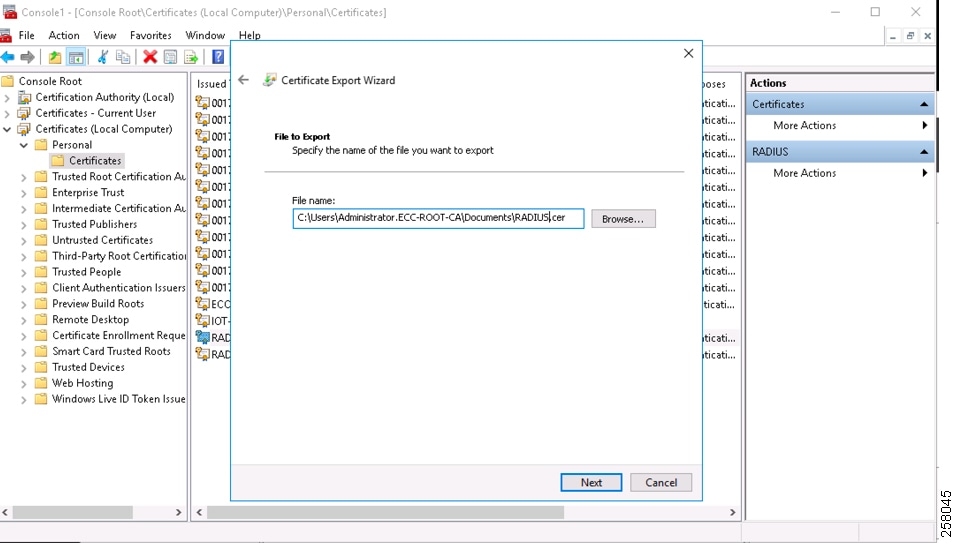Collapse the RADIUS section in Actions pane

coord(924,152)
